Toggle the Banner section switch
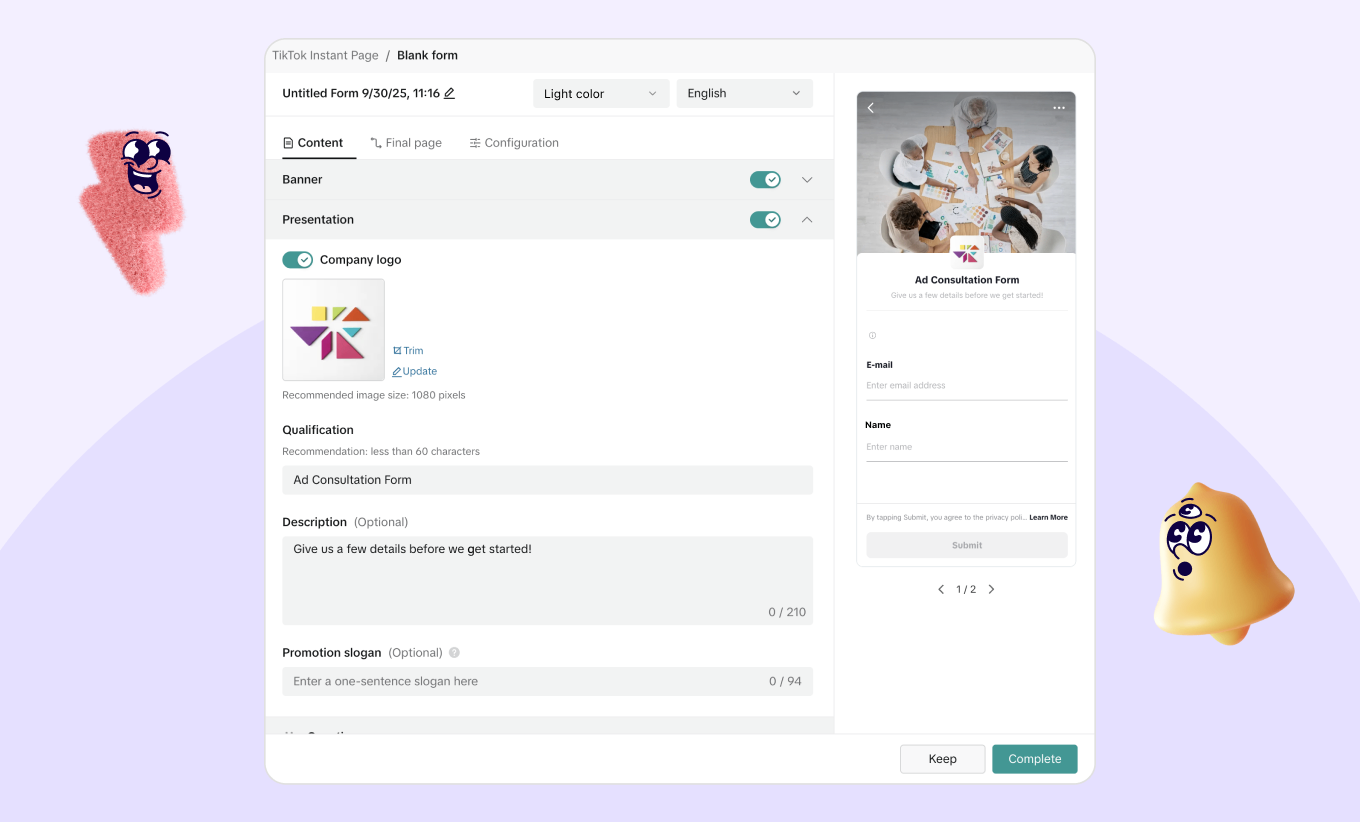This screenshot has height=822, width=1360. pyautogui.click(x=765, y=180)
